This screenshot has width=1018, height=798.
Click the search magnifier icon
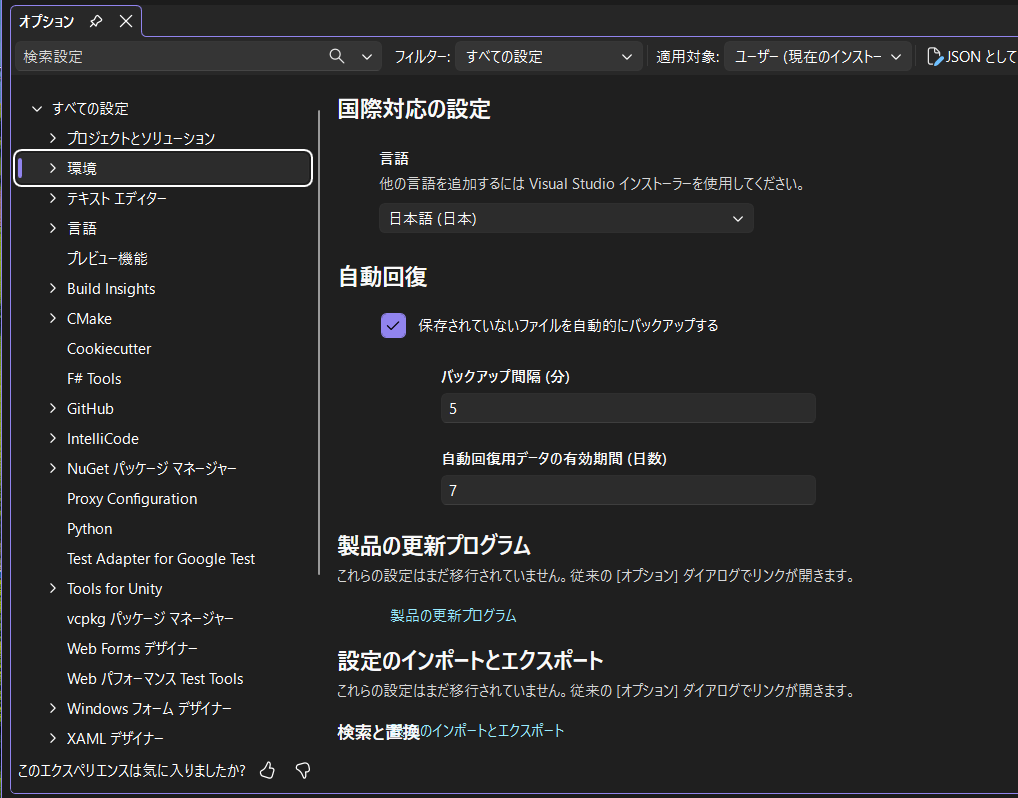(x=336, y=56)
